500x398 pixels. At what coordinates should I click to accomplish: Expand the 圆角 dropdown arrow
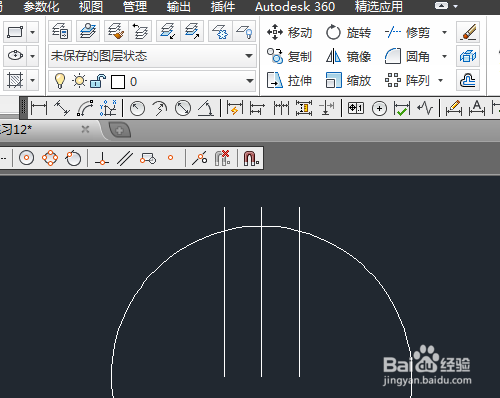444,56
